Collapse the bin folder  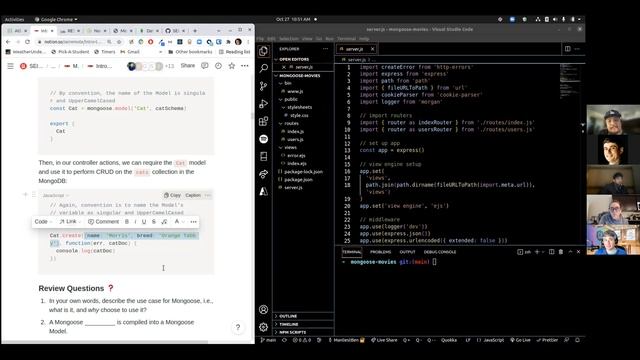coord(287,83)
